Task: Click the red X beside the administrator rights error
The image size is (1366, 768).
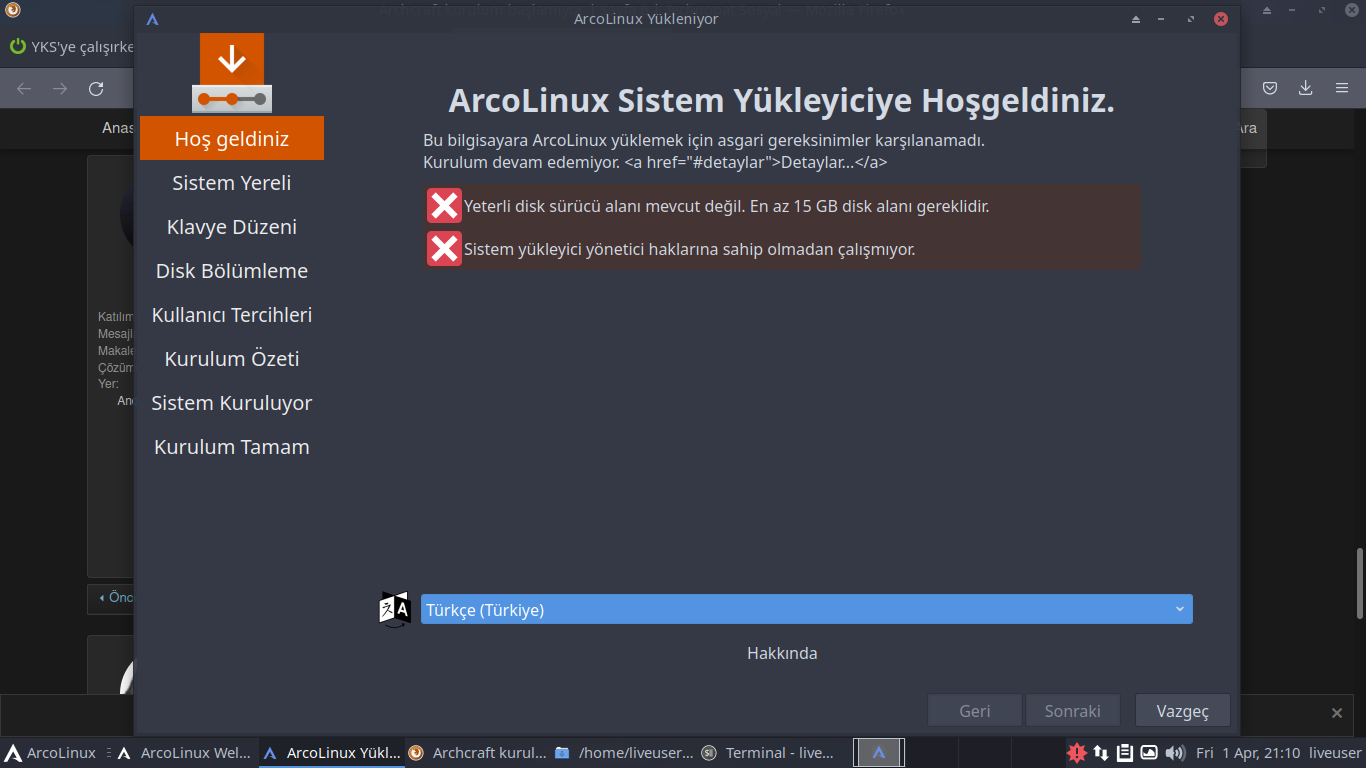Action: [x=444, y=248]
